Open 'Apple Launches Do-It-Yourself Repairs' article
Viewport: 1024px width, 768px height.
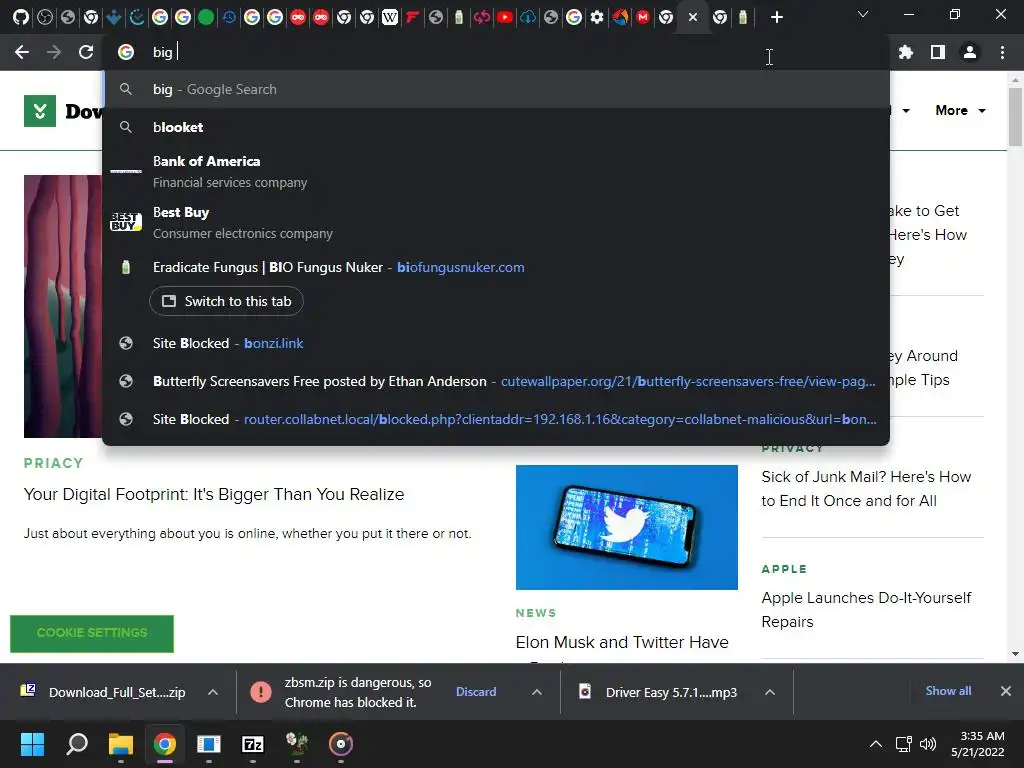coord(866,609)
